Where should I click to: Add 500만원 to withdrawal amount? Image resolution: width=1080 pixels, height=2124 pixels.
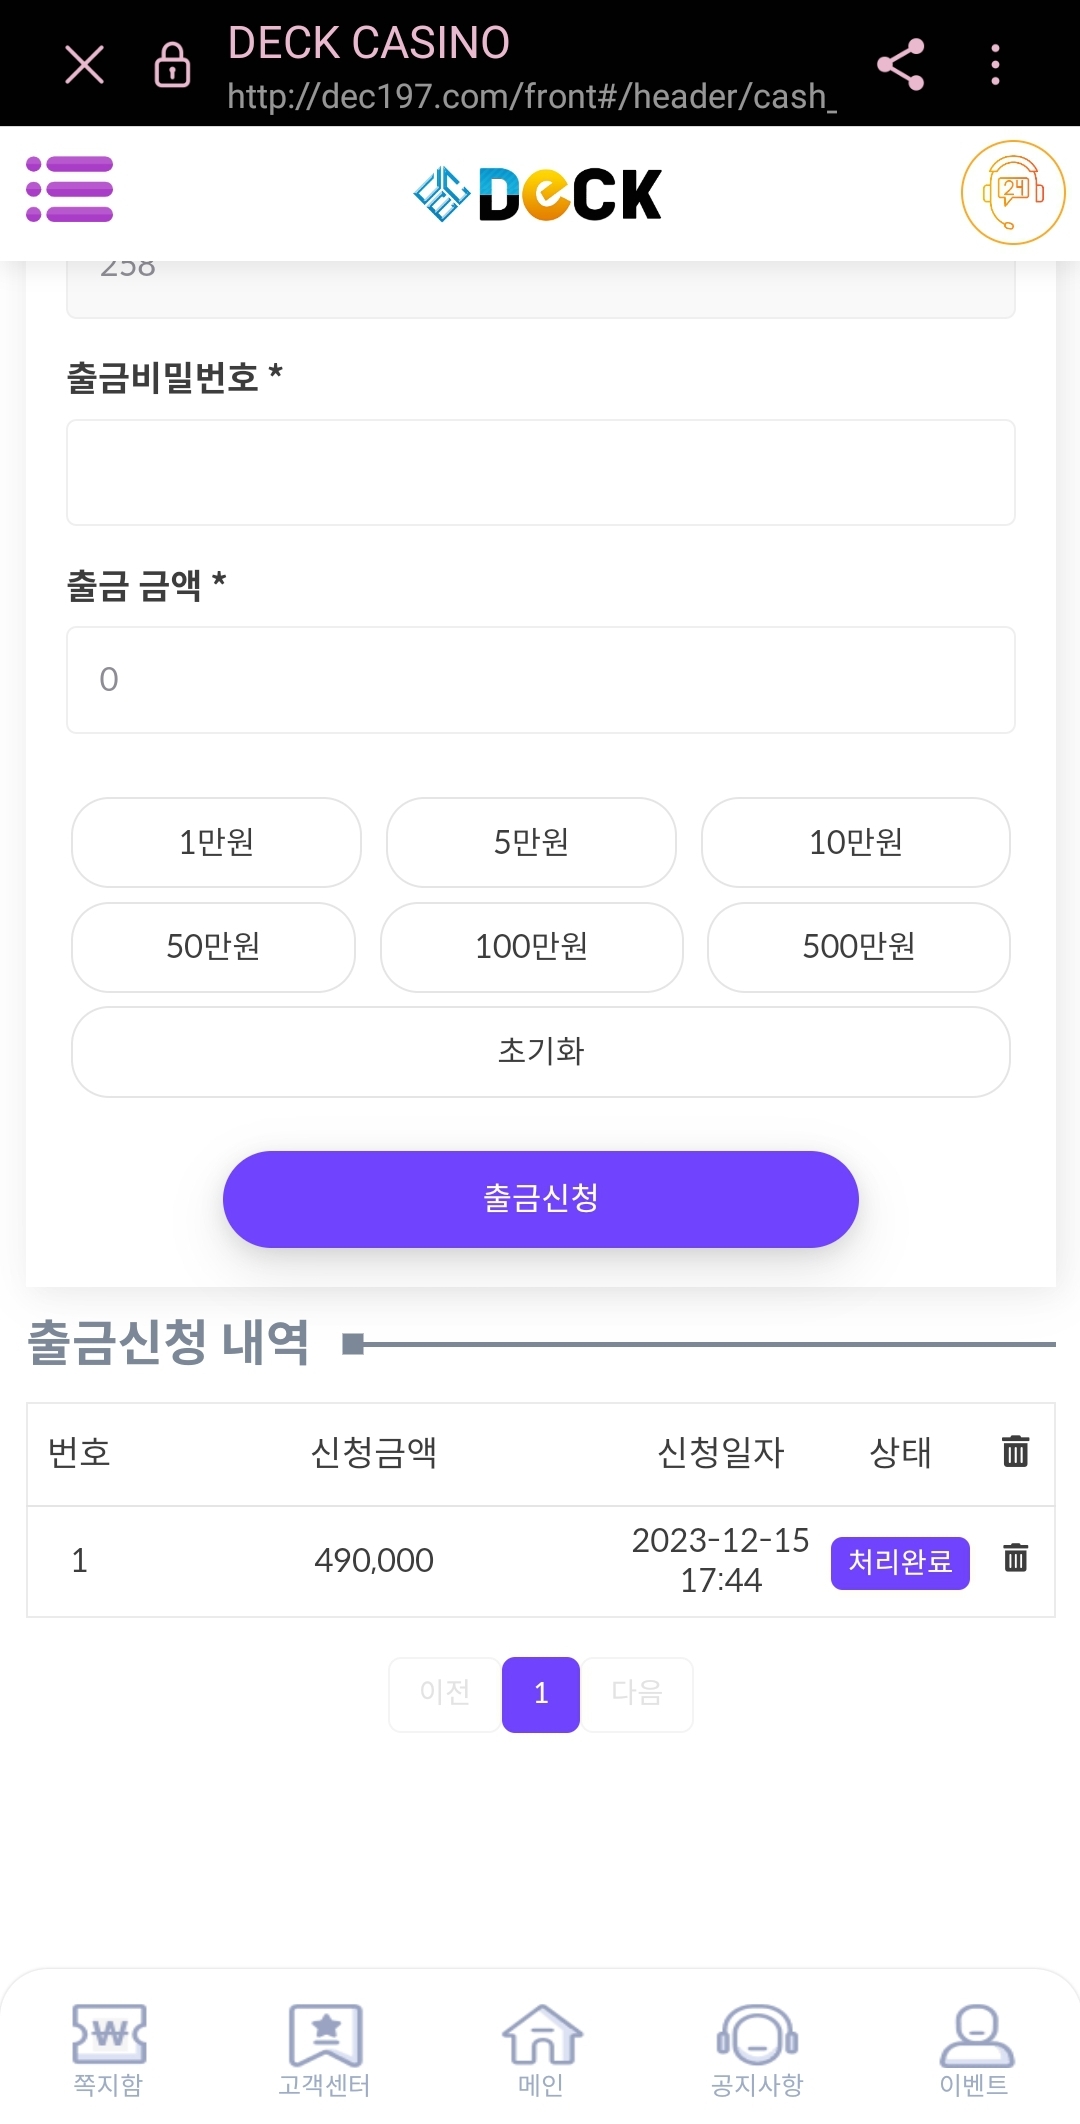[x=858, y=947]
